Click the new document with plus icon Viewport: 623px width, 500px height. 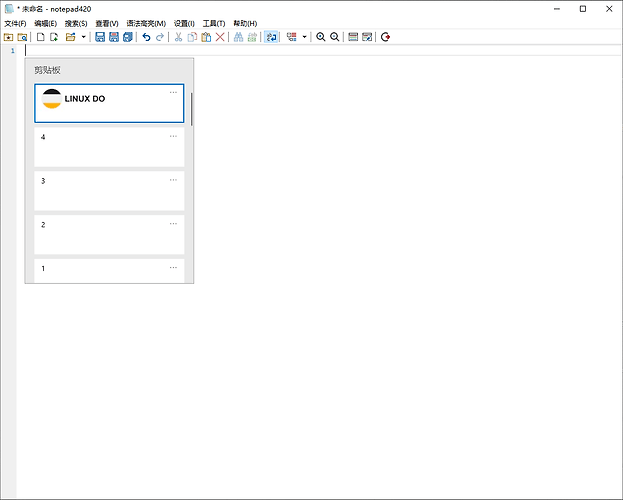[x=54, y=37]
